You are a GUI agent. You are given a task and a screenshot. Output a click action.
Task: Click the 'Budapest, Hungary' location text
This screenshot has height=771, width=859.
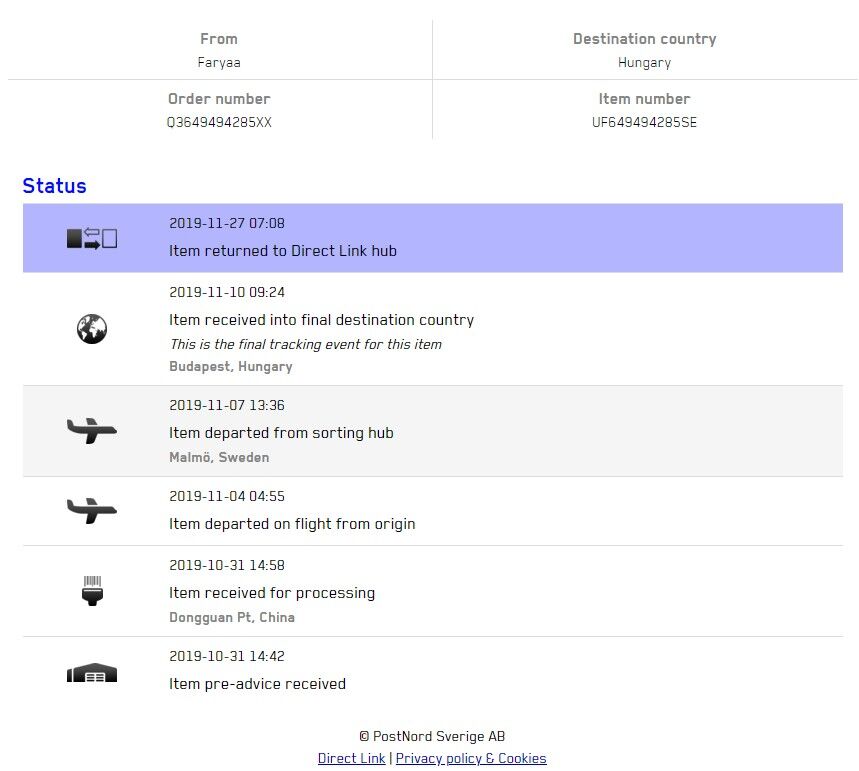point(231,366)
